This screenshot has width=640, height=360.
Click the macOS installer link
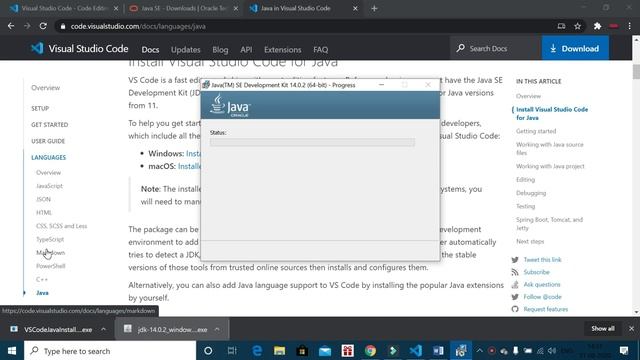[189, 166]
